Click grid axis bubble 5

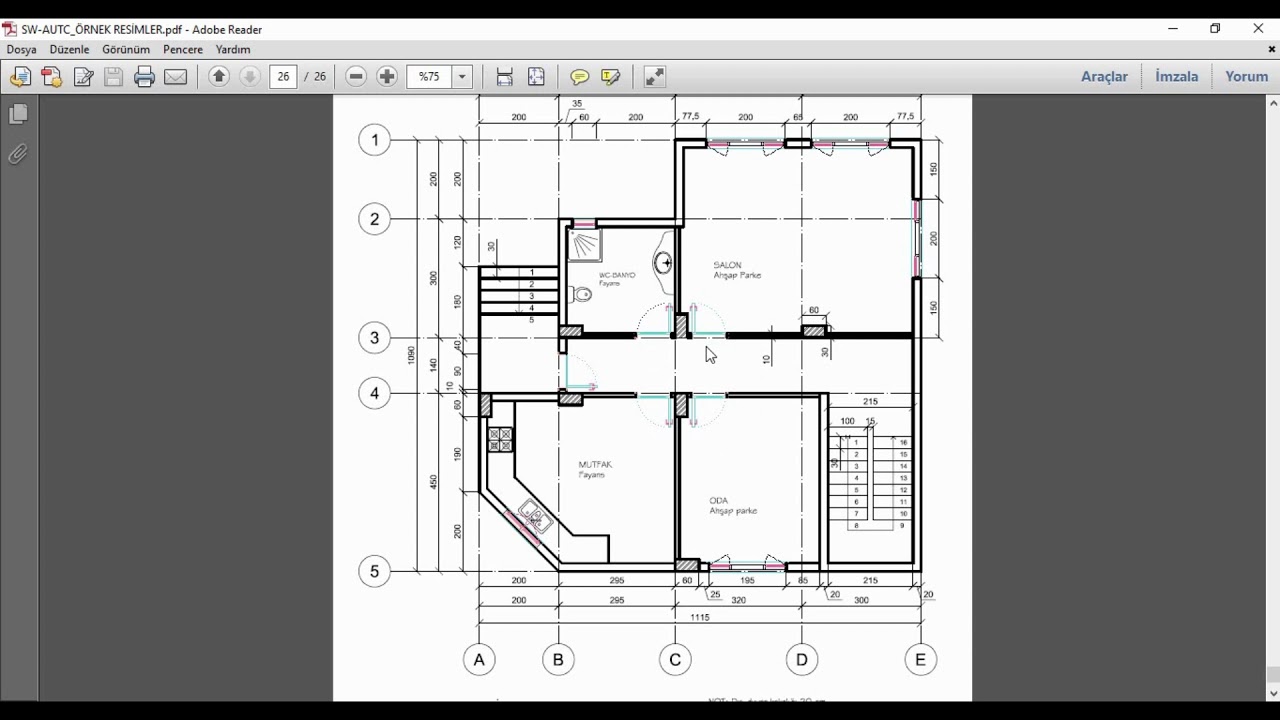375,572
